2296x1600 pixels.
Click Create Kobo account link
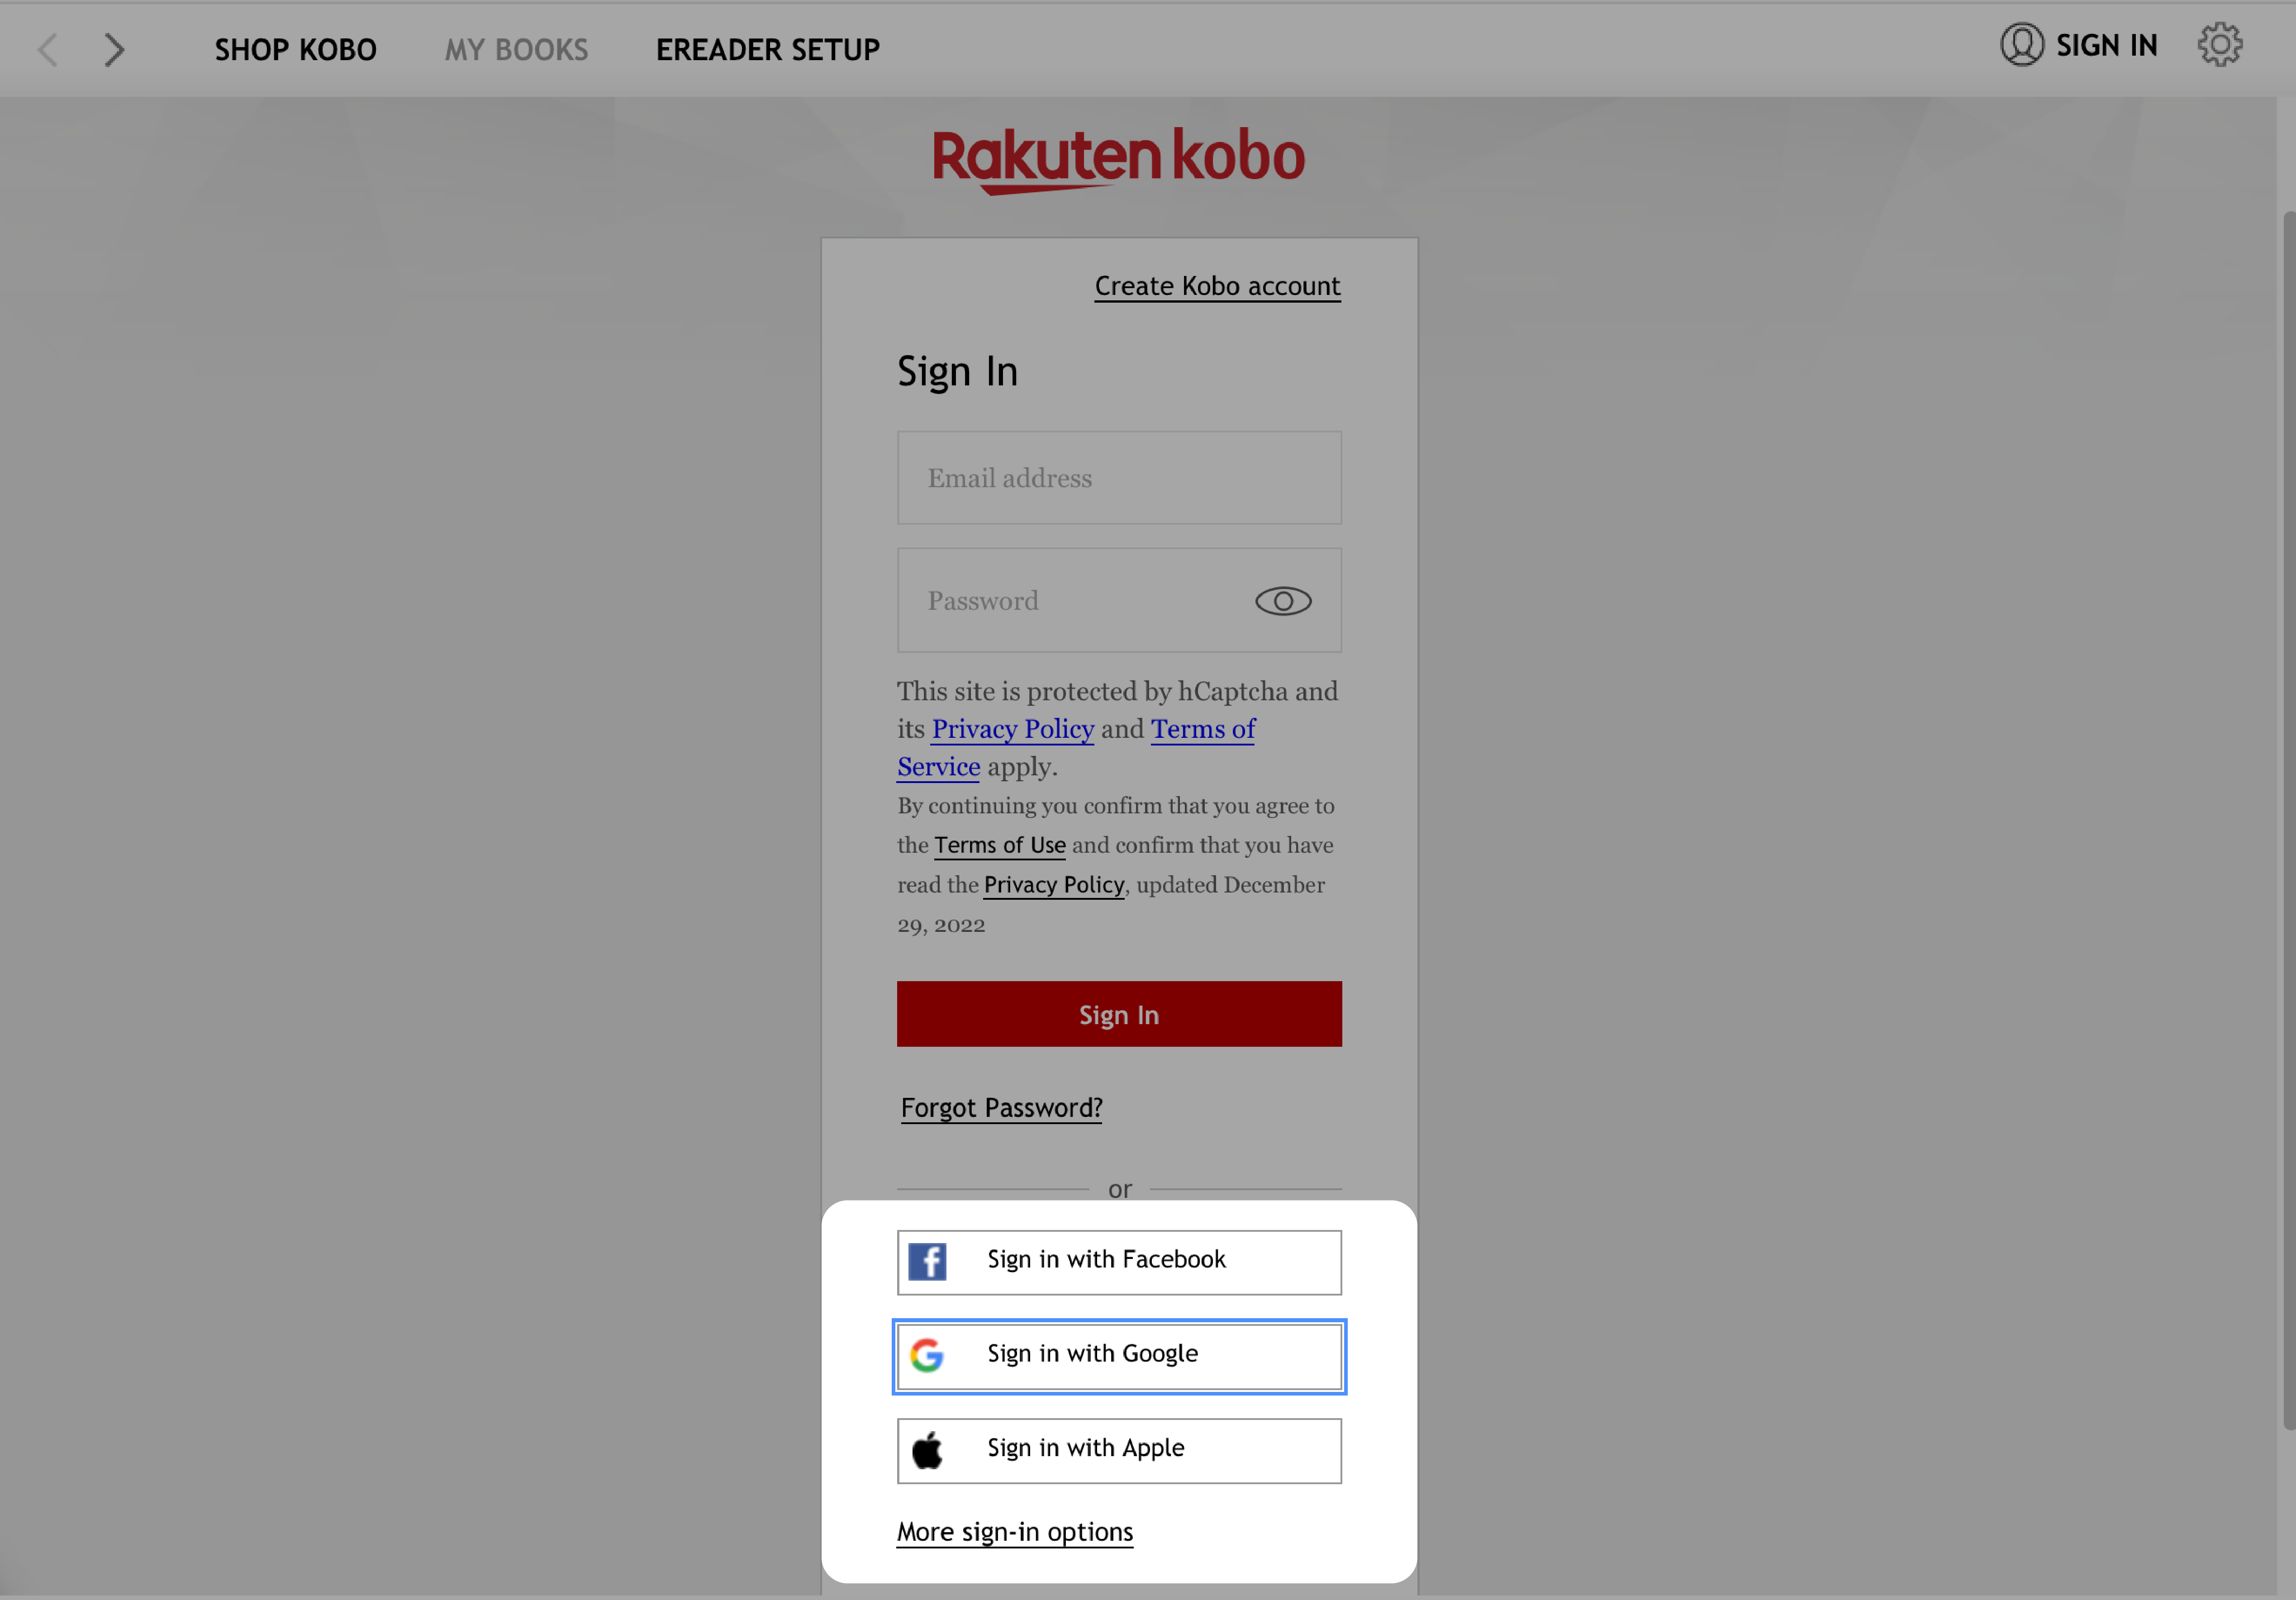click(1216, 285)
